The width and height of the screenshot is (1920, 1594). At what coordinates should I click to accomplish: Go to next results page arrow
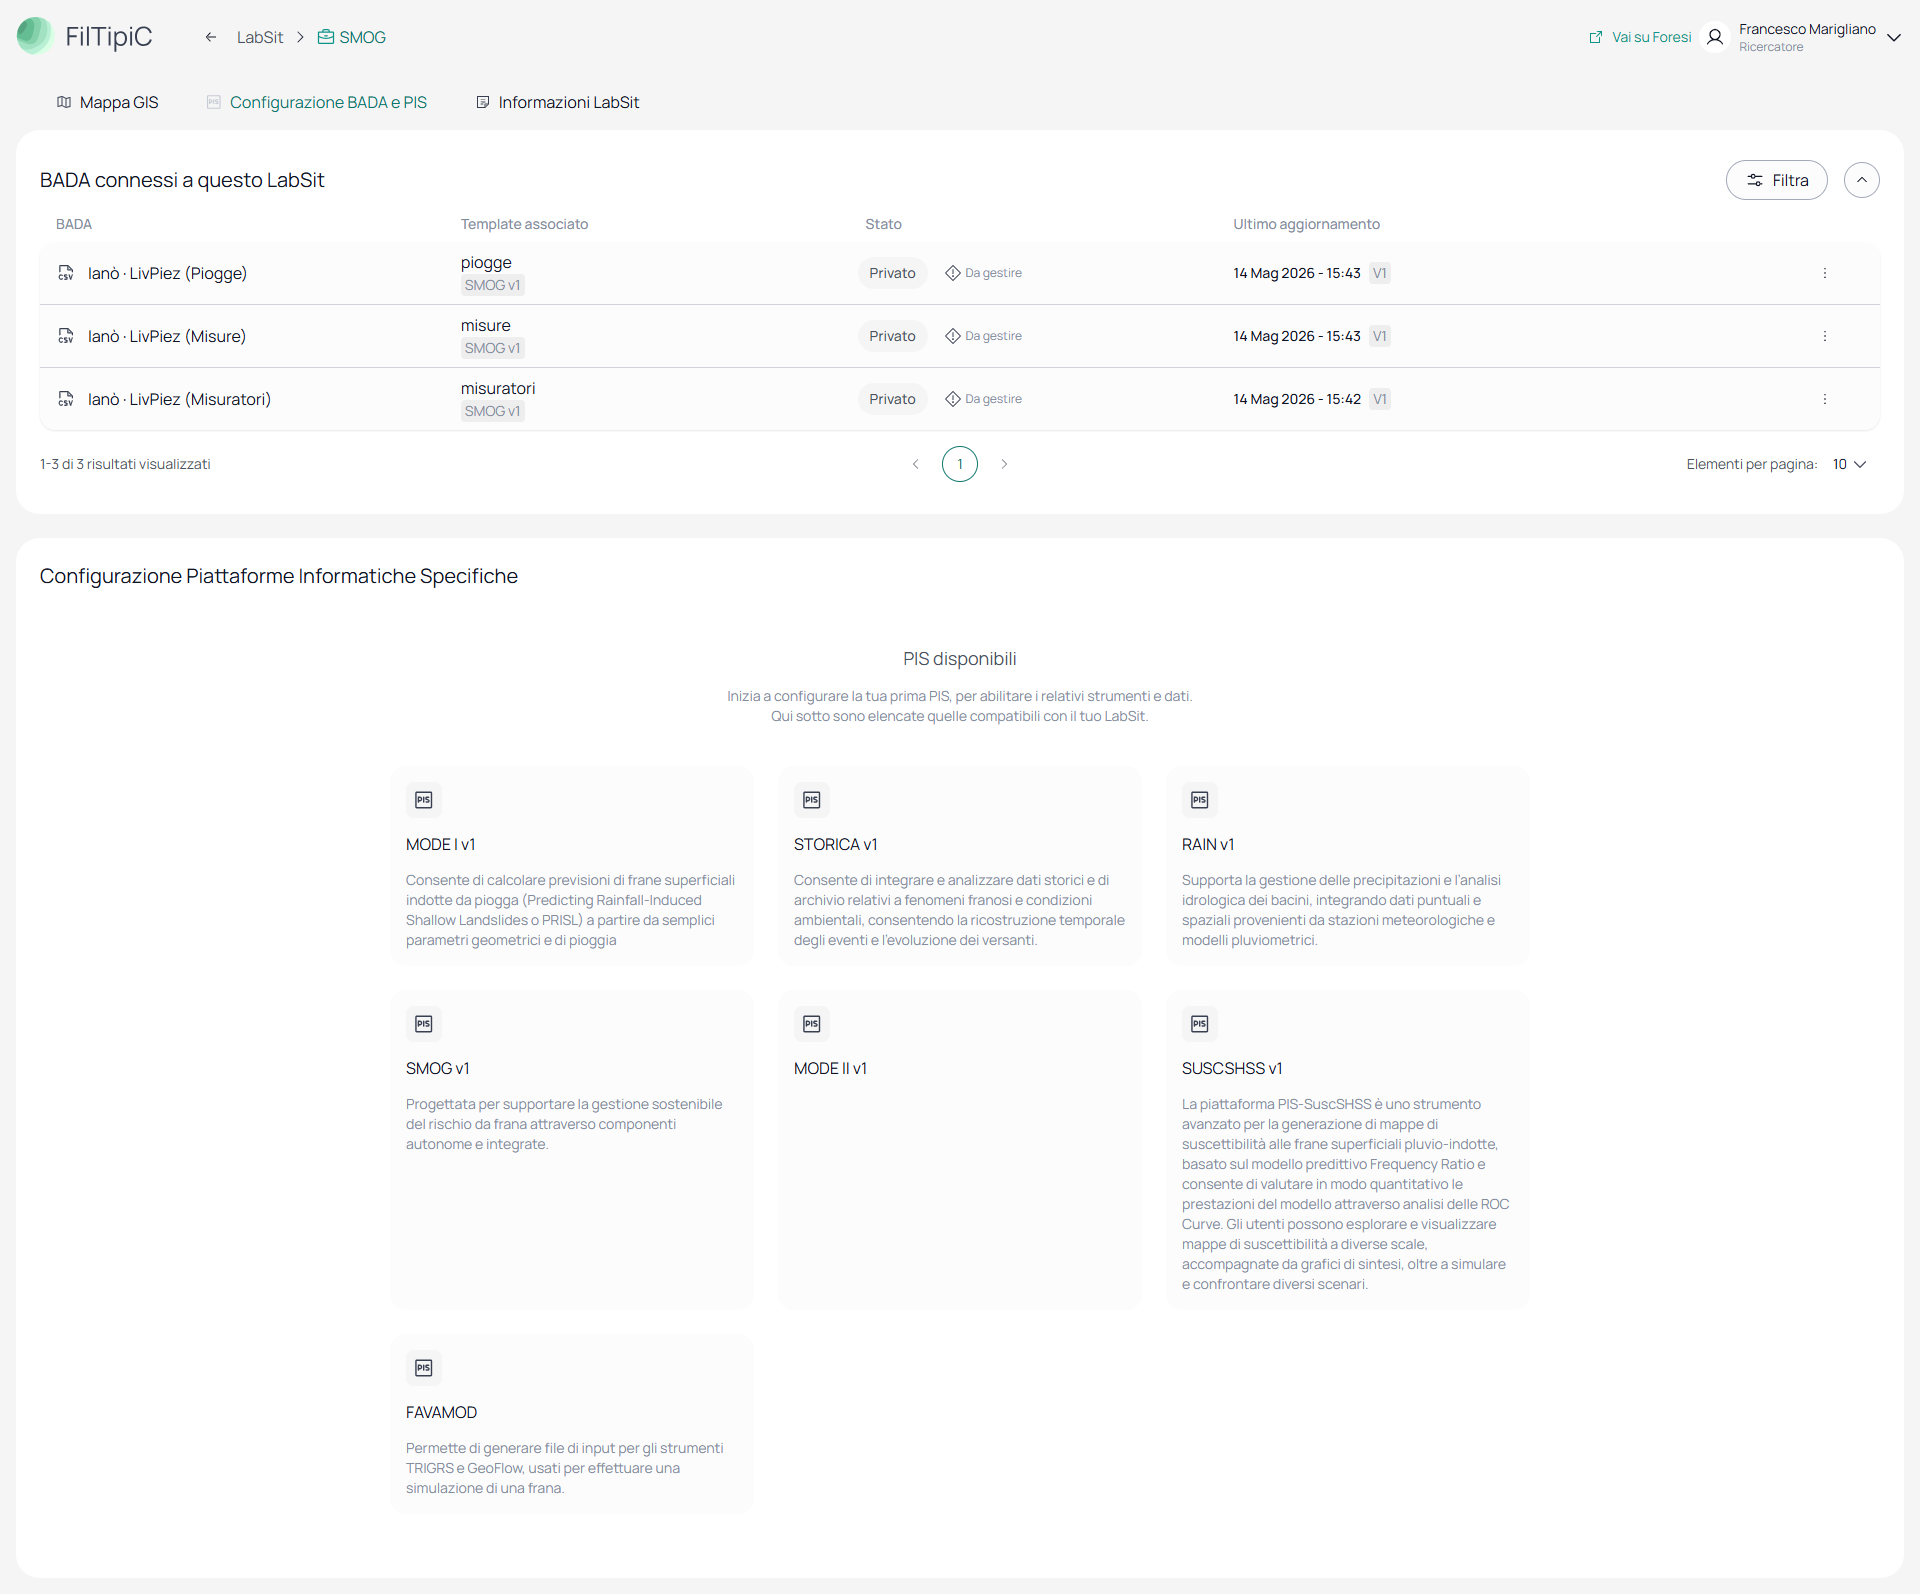[x=1004, y=464]
